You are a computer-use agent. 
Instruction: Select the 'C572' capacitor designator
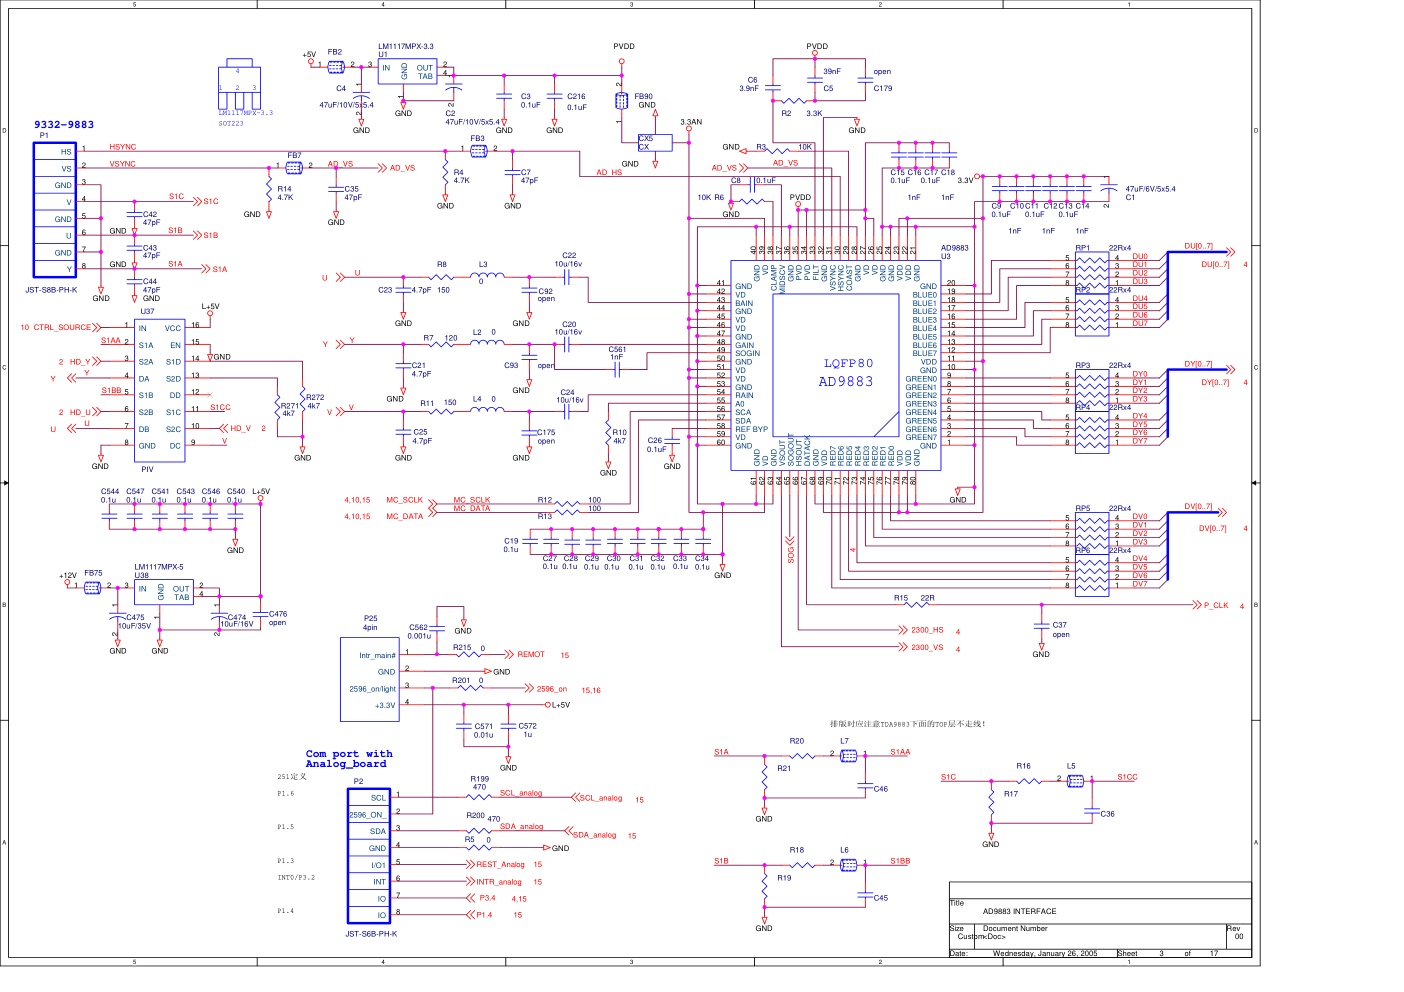click(x=527, y=726)
